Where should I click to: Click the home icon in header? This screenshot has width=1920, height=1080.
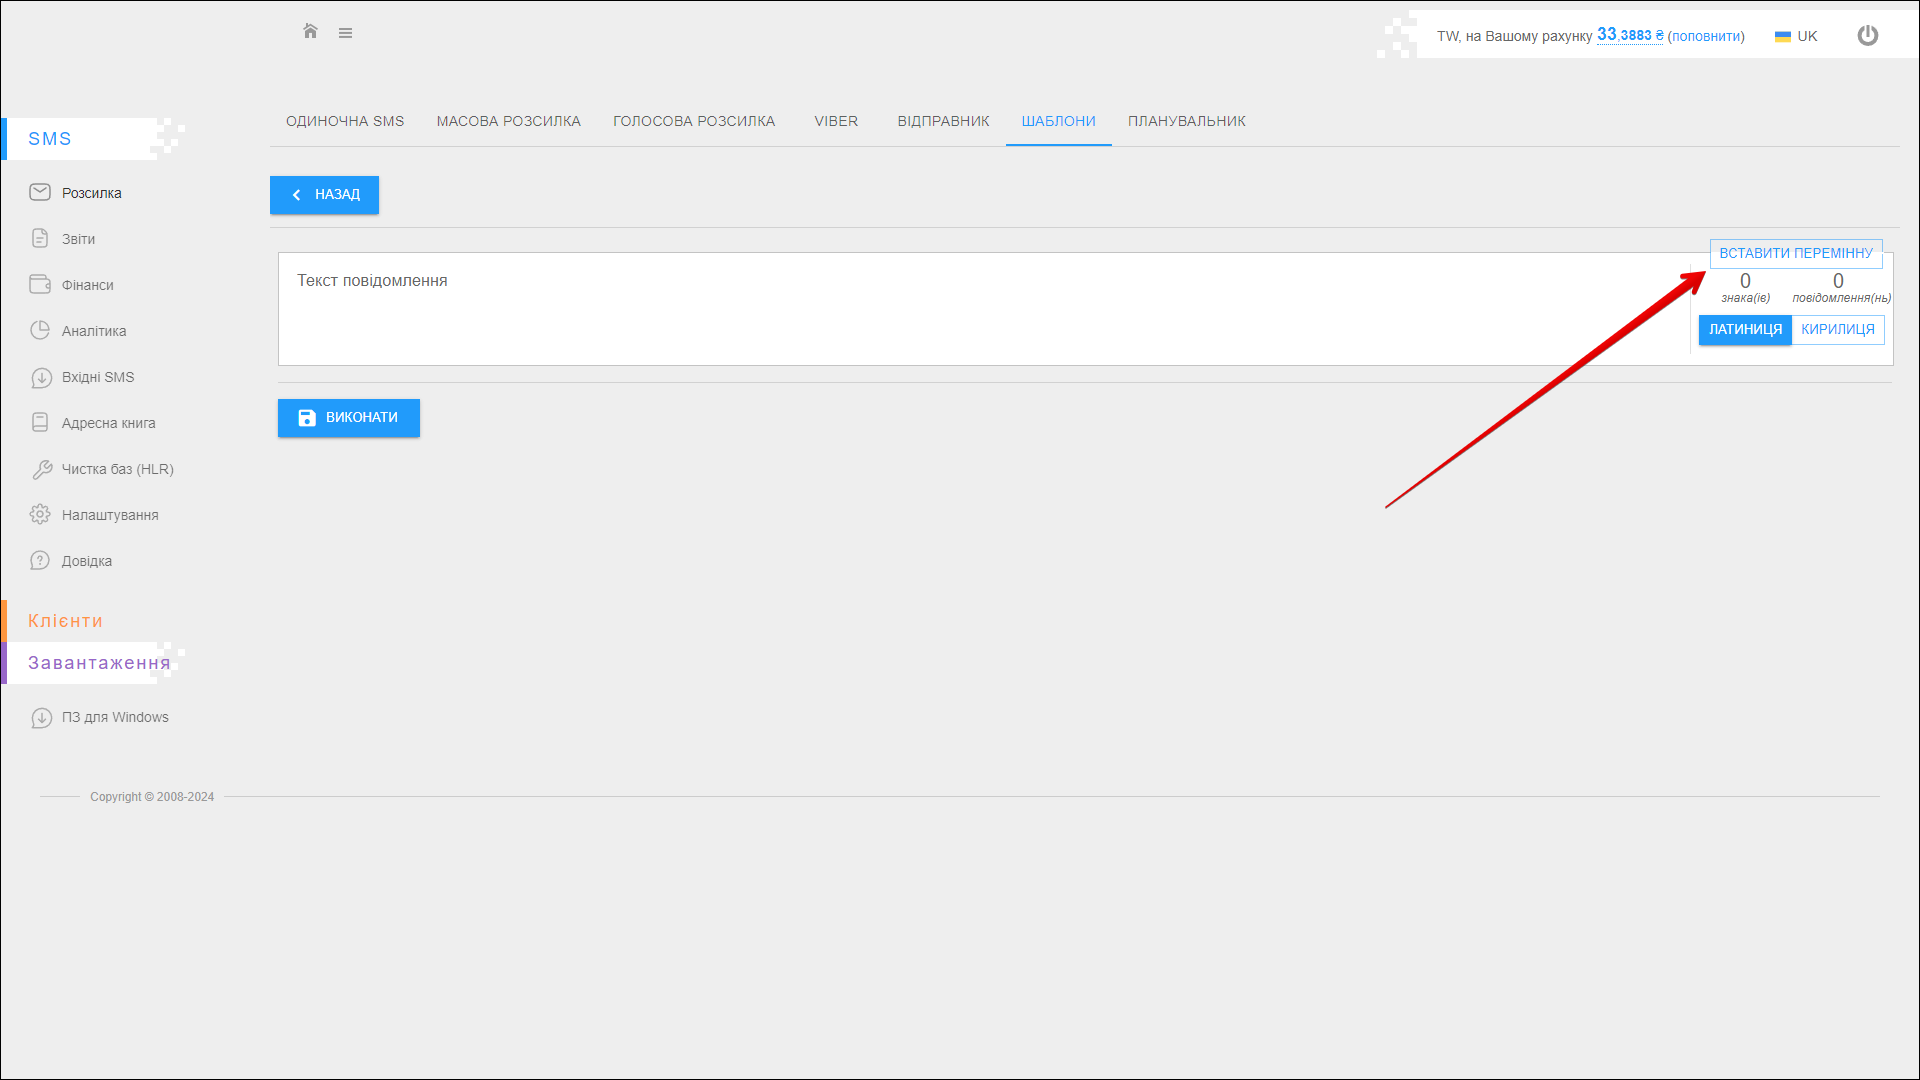310,32
